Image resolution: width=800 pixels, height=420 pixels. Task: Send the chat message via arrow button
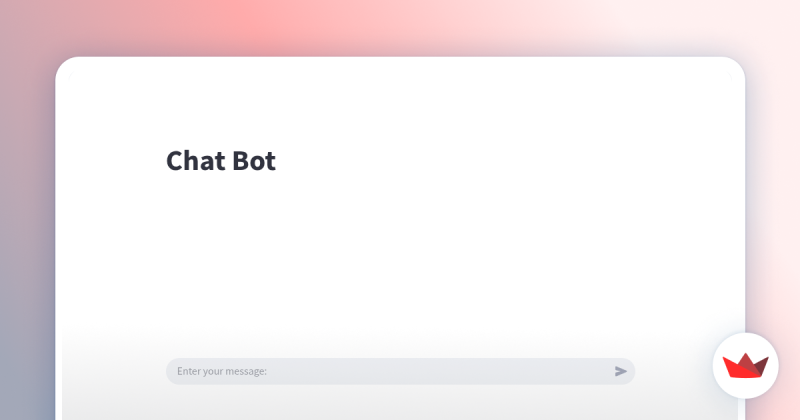tap(620, 372)
